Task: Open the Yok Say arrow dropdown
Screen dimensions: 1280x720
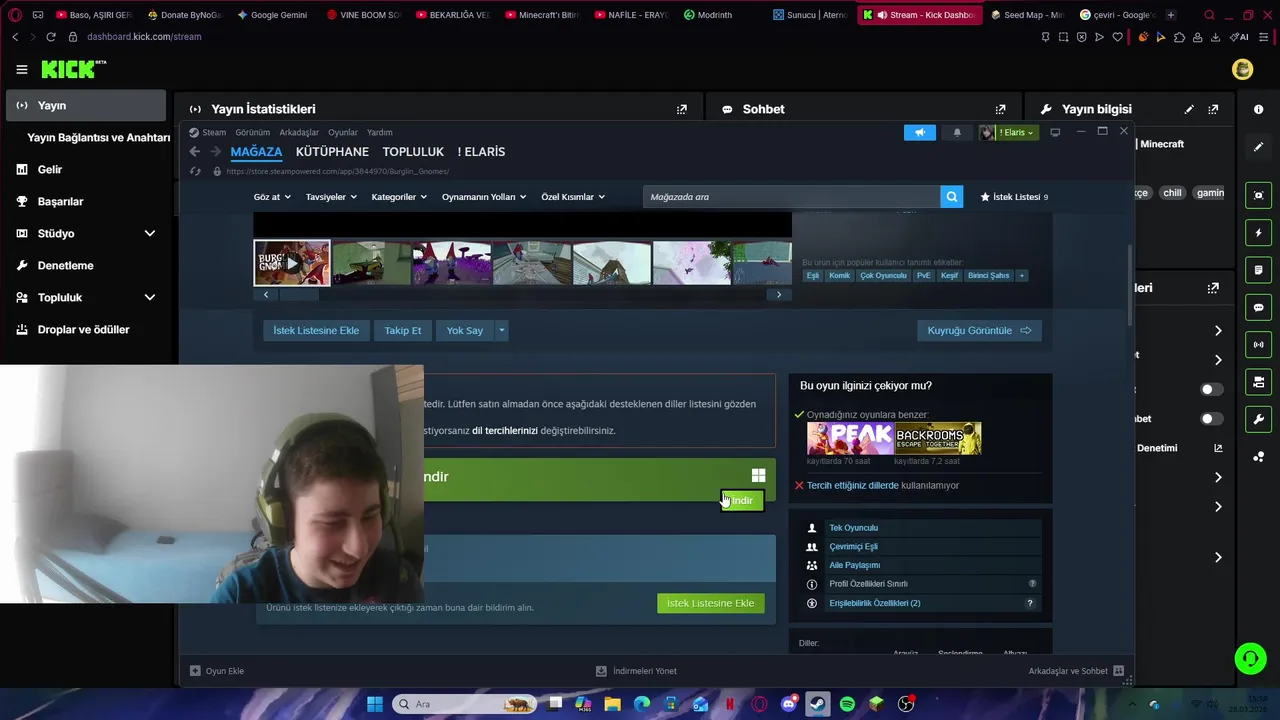Action: (x=502, y=330)
